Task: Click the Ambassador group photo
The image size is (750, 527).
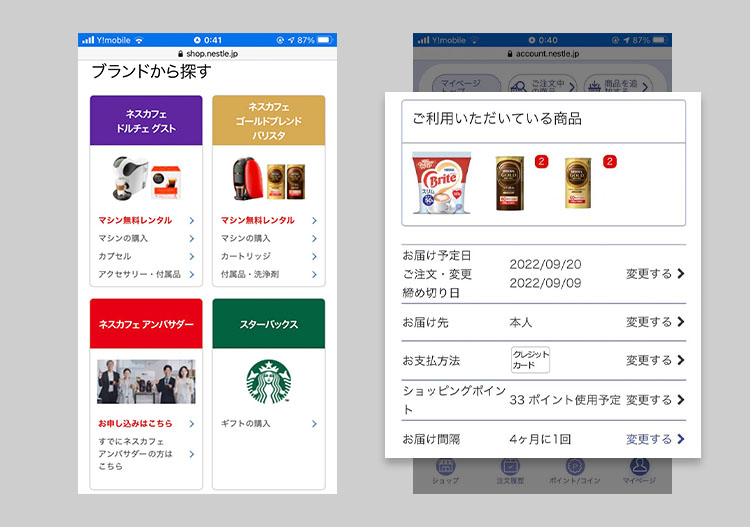Action: tap(146, 382)
